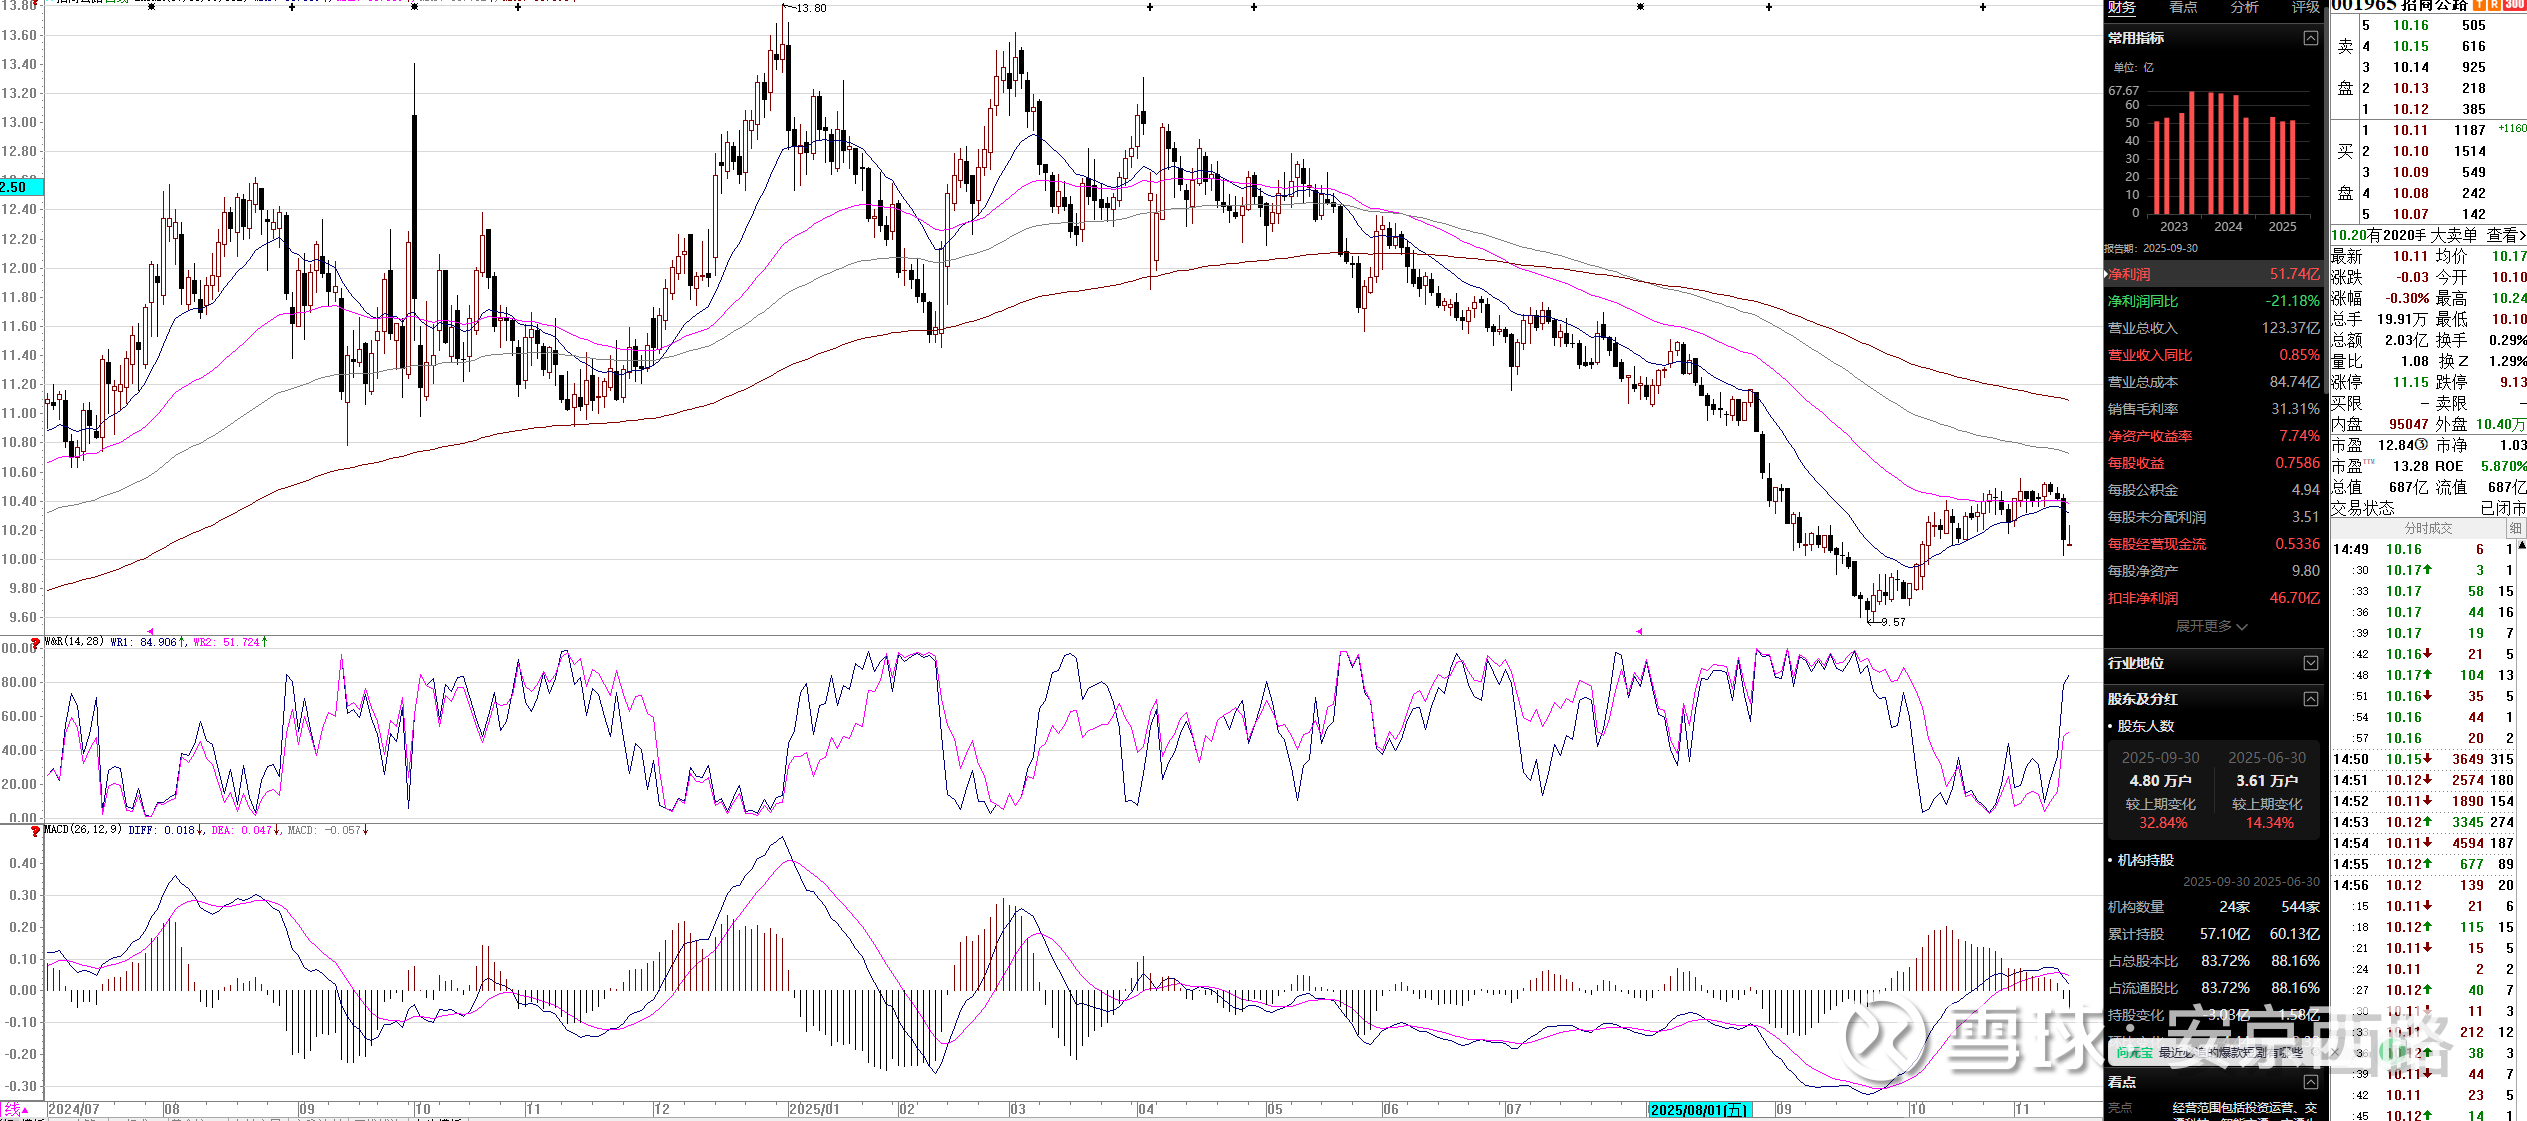Click the 查看> large order link

(2505, 235)
